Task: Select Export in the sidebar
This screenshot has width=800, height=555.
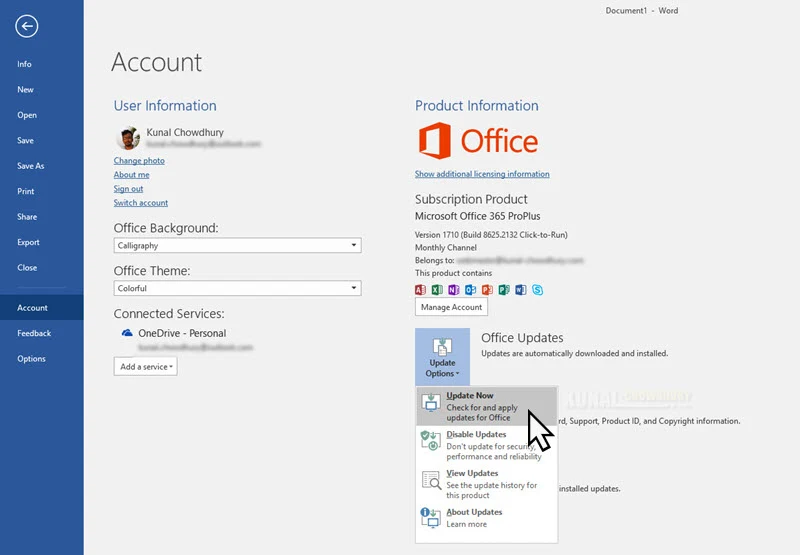Action: [29, 242]
